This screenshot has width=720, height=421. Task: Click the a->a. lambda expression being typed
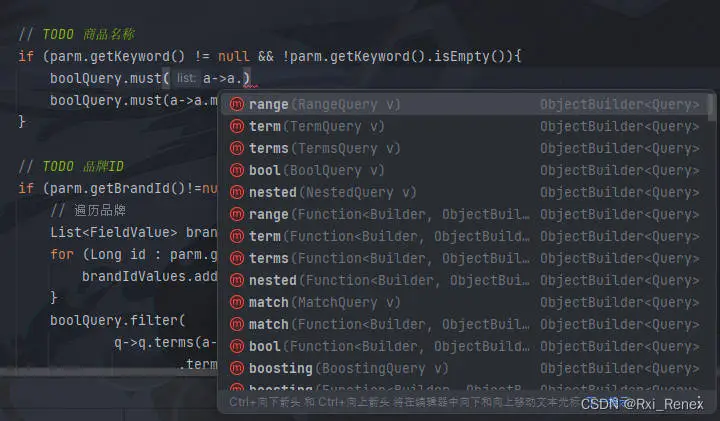click(x=222, y=79)
